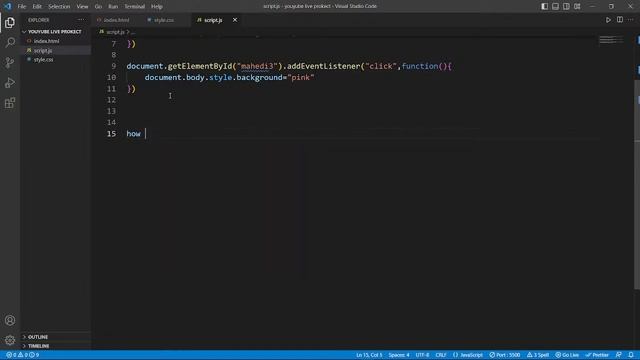The image size is (640, 360).
Task: Click script.js breadcrumb item
Action: [116, 32]
